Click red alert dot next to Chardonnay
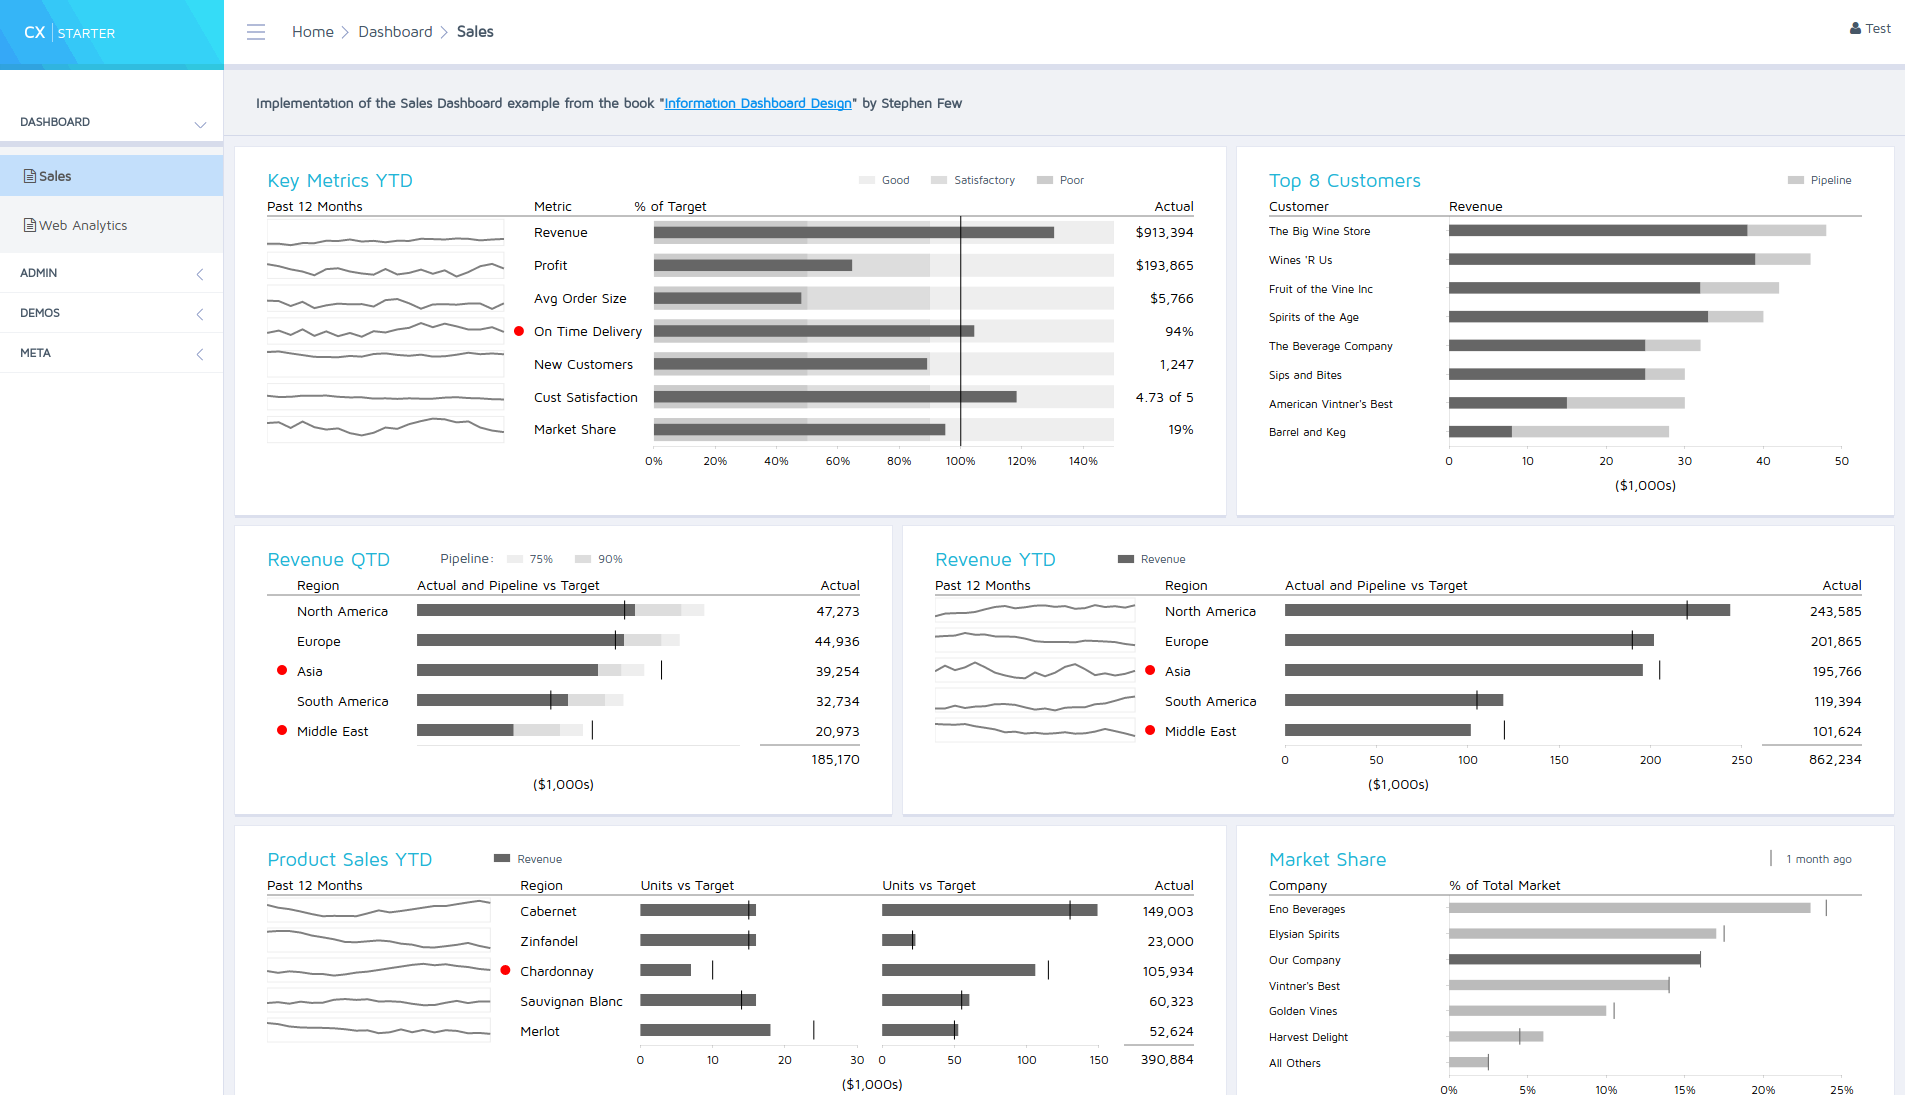1905x1095 pixels. click(x=505, y=970)
